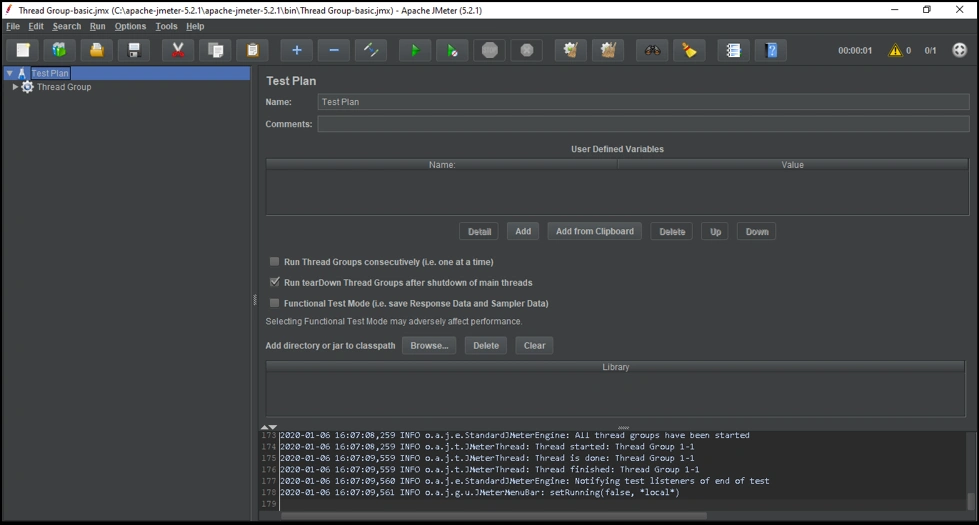Click the New test plan icon
This screenshot has height=525, width=979.
click(23, 50)
